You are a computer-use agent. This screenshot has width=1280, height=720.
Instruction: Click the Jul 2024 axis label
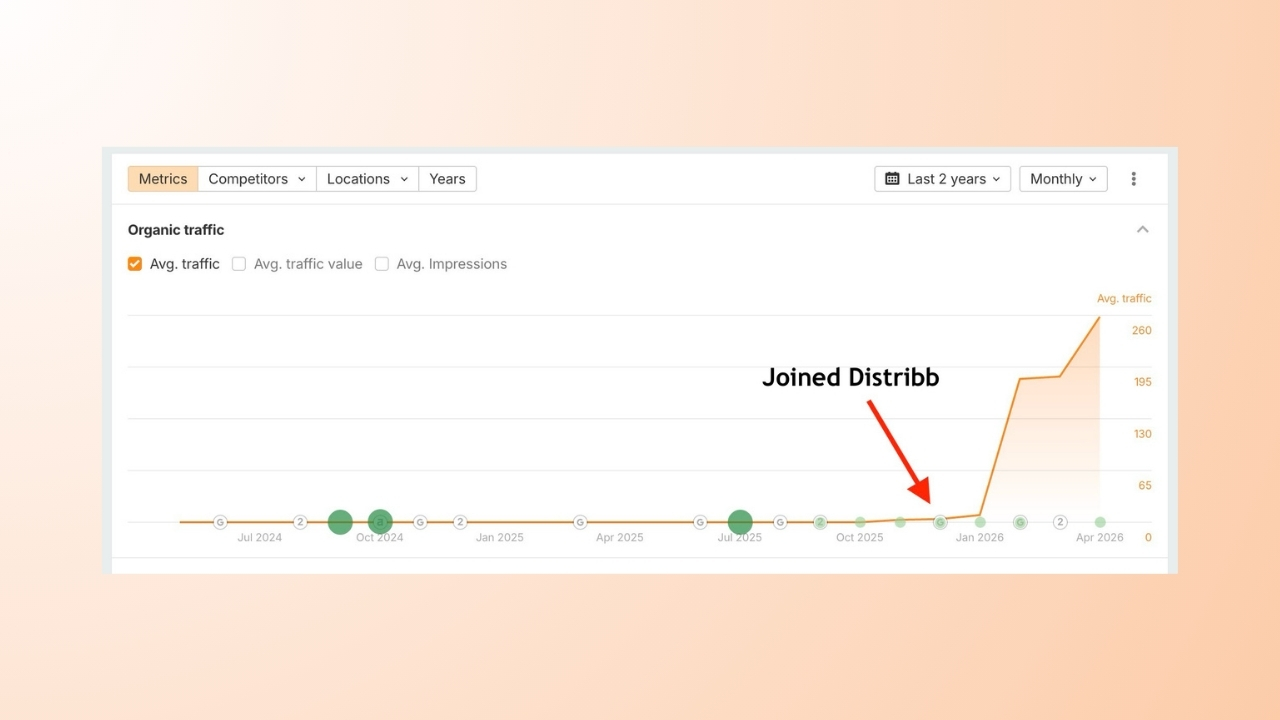click(260, 538)
